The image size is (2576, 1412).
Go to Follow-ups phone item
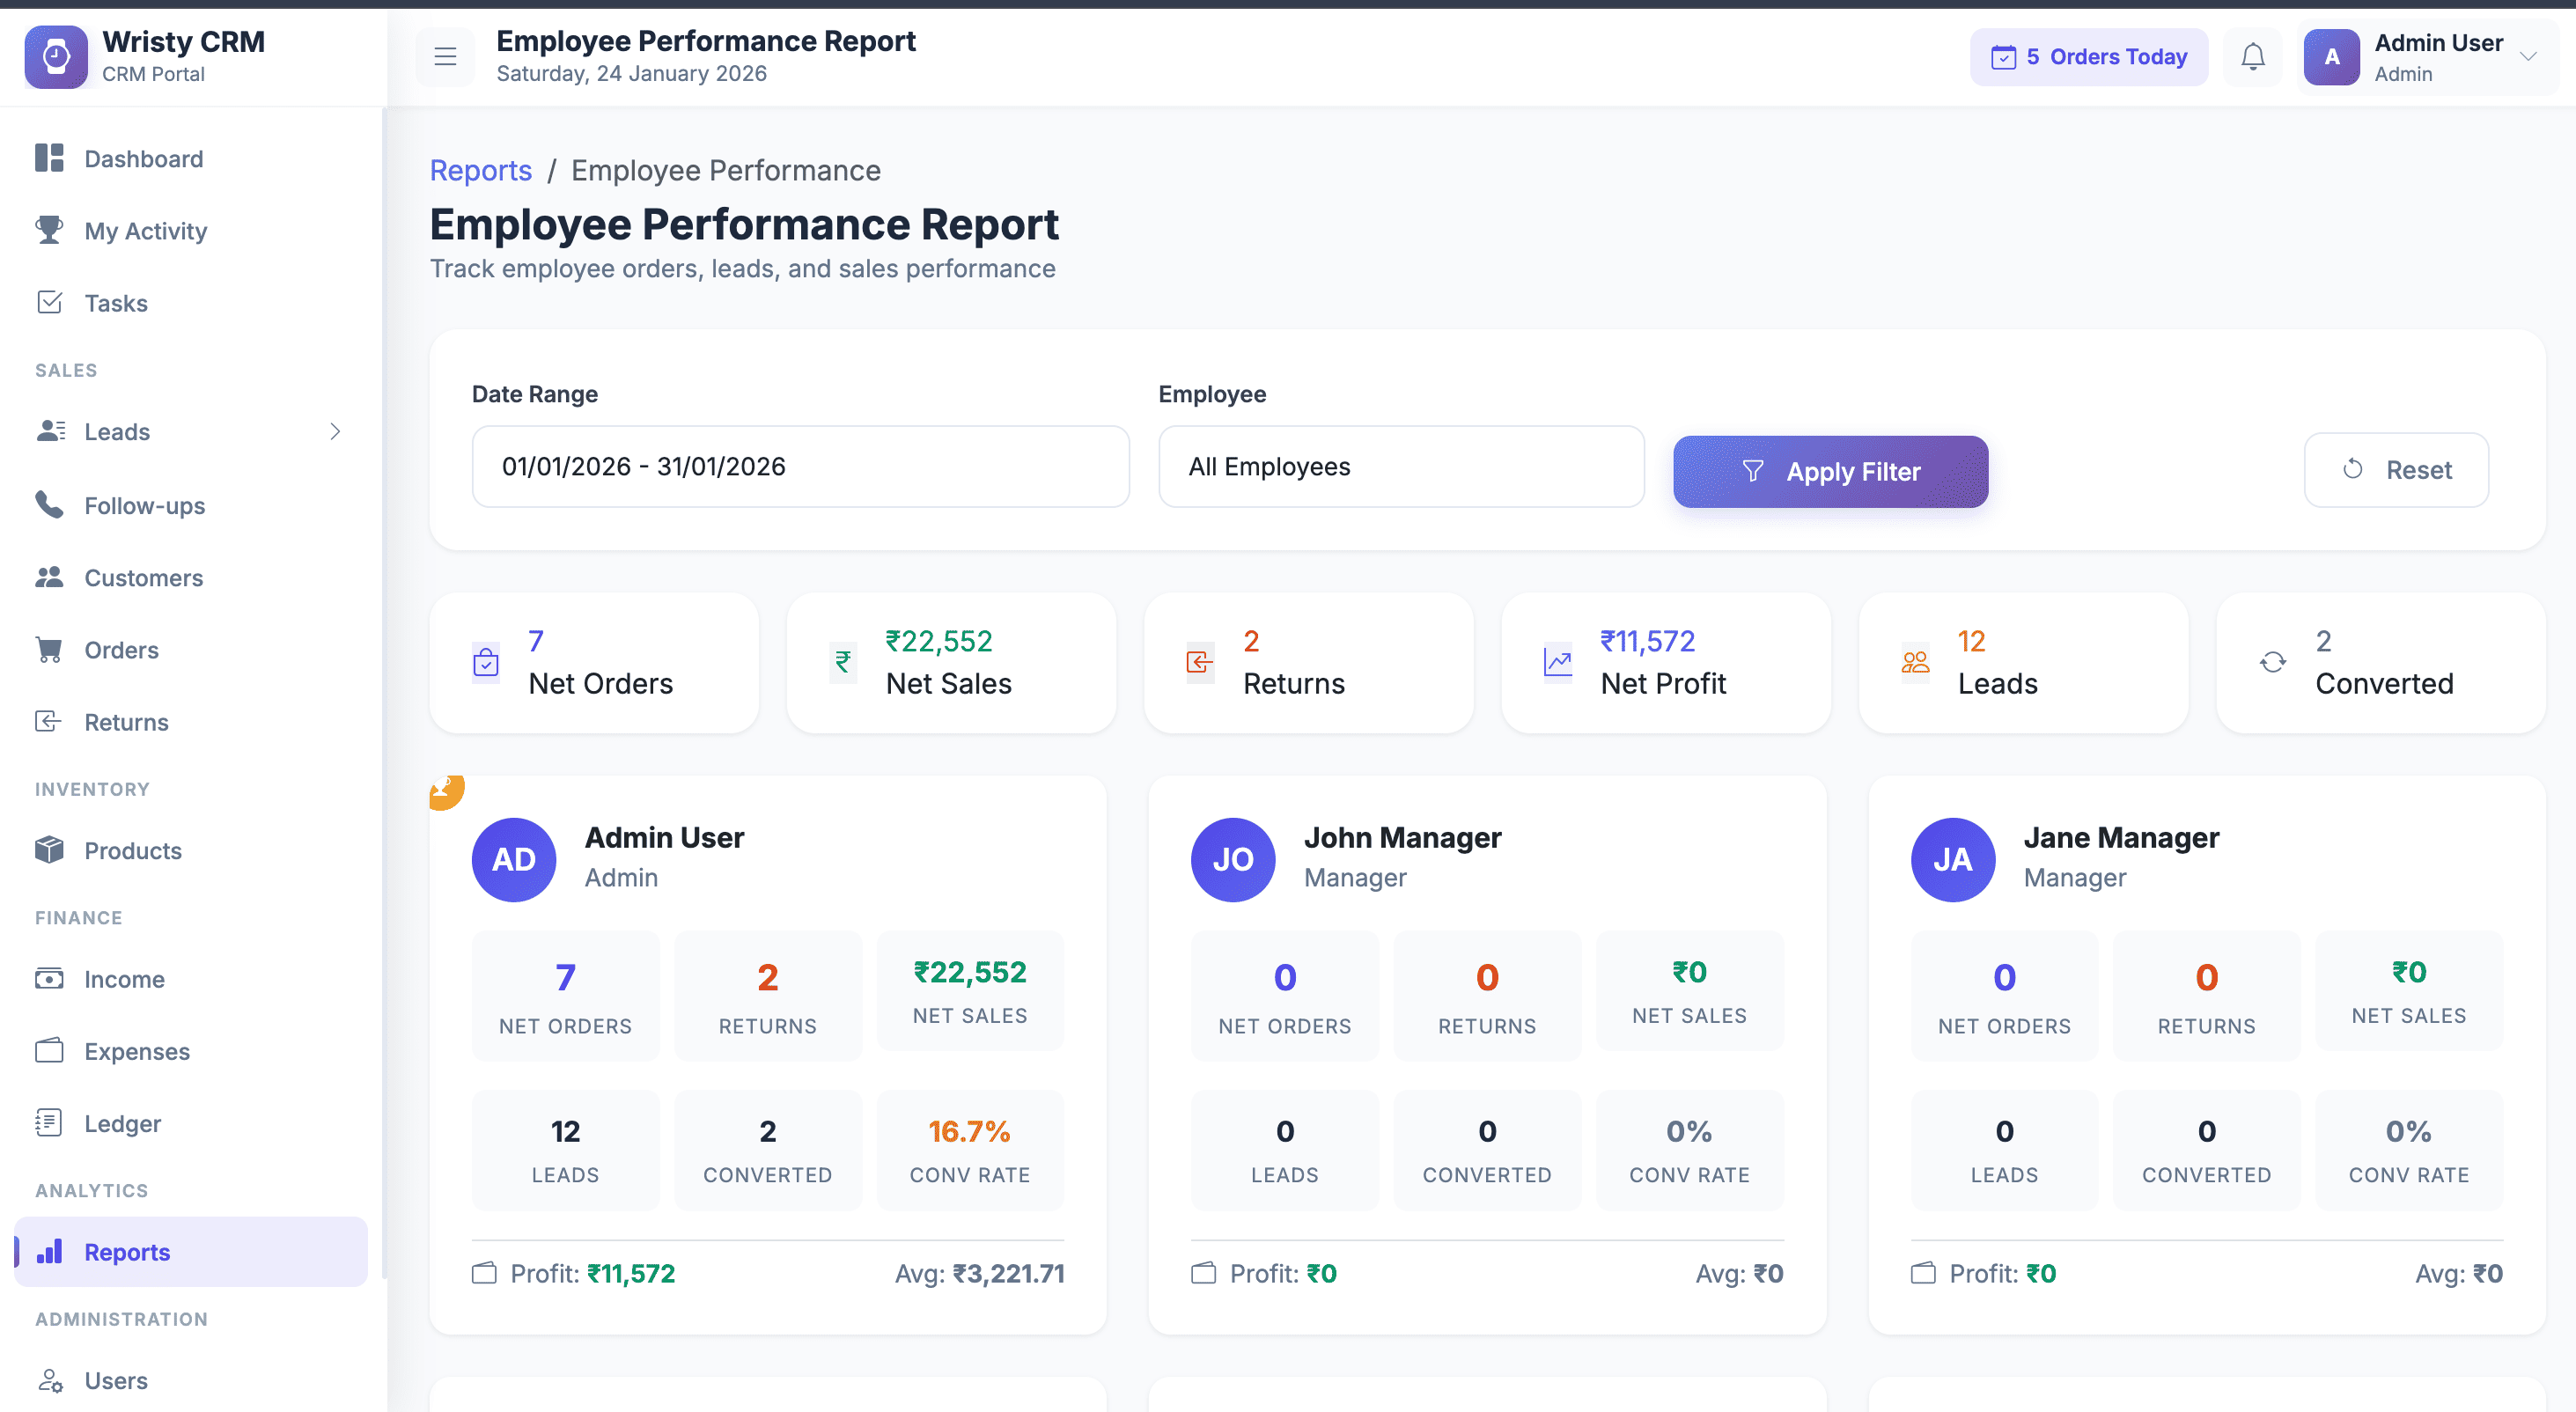[x=144, y=505]
